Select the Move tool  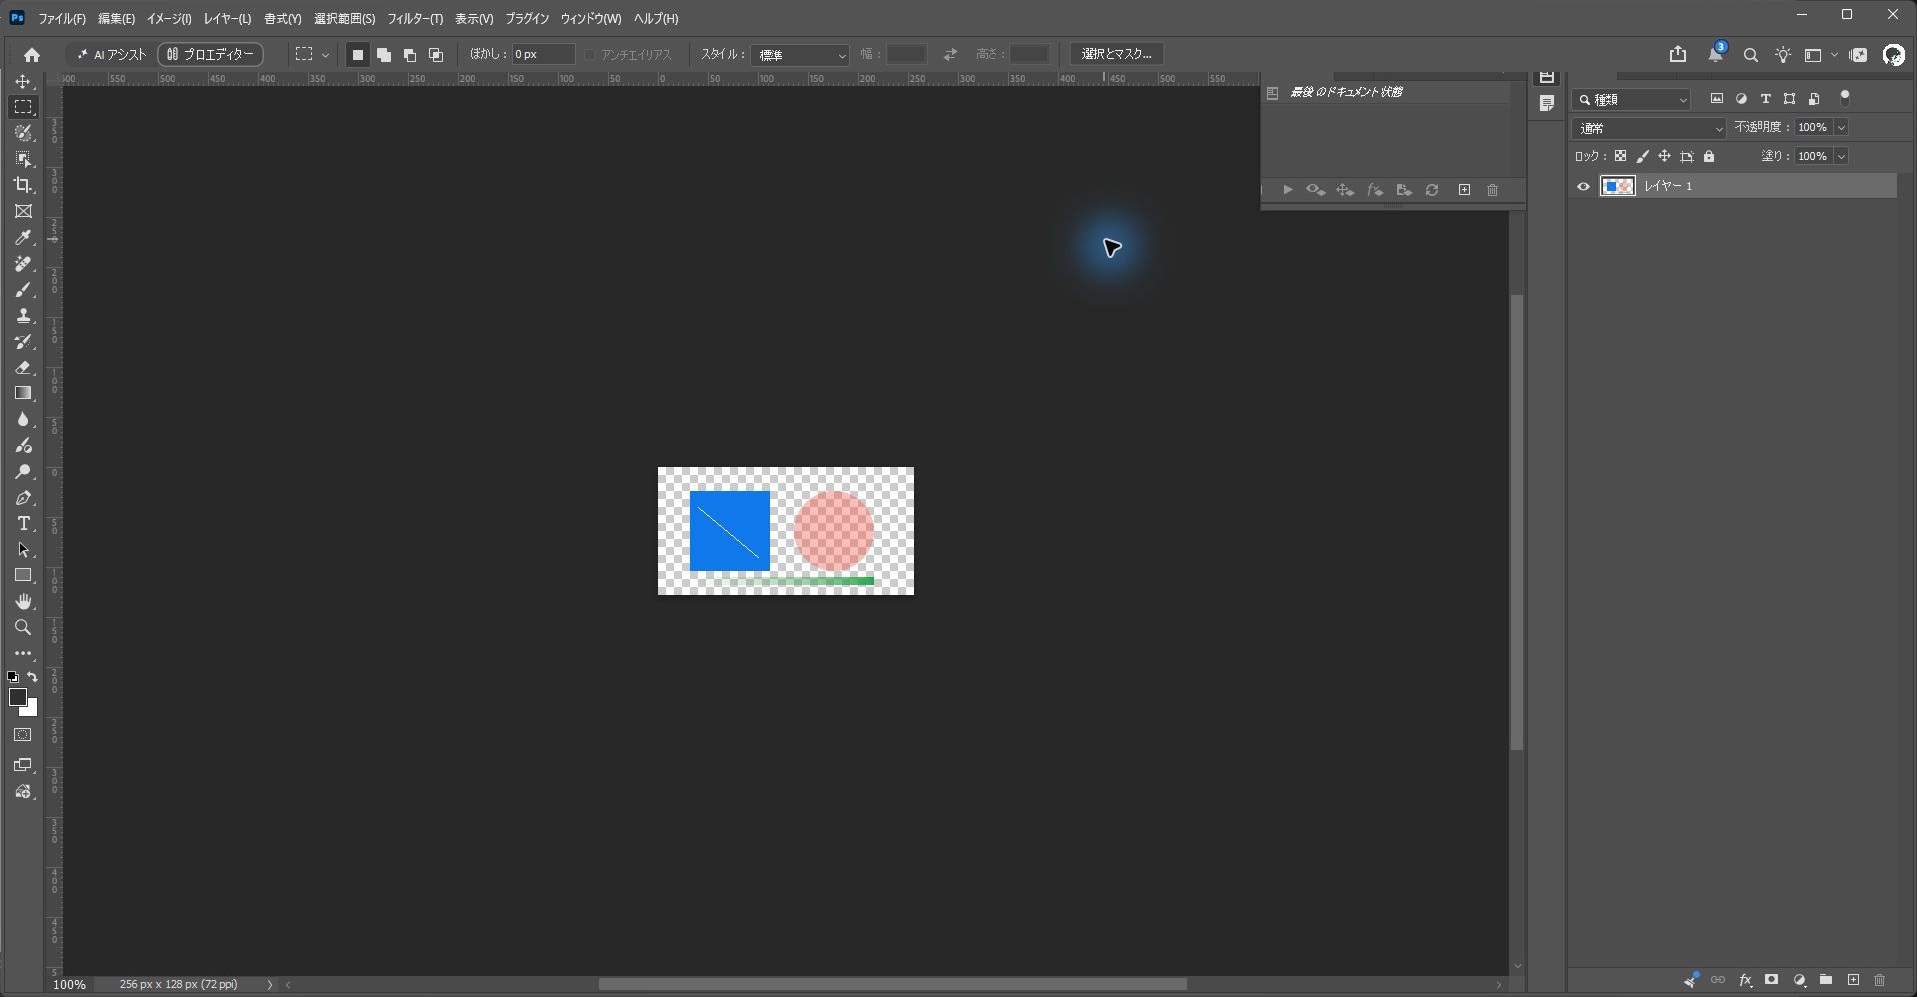[x=23, y=81]
